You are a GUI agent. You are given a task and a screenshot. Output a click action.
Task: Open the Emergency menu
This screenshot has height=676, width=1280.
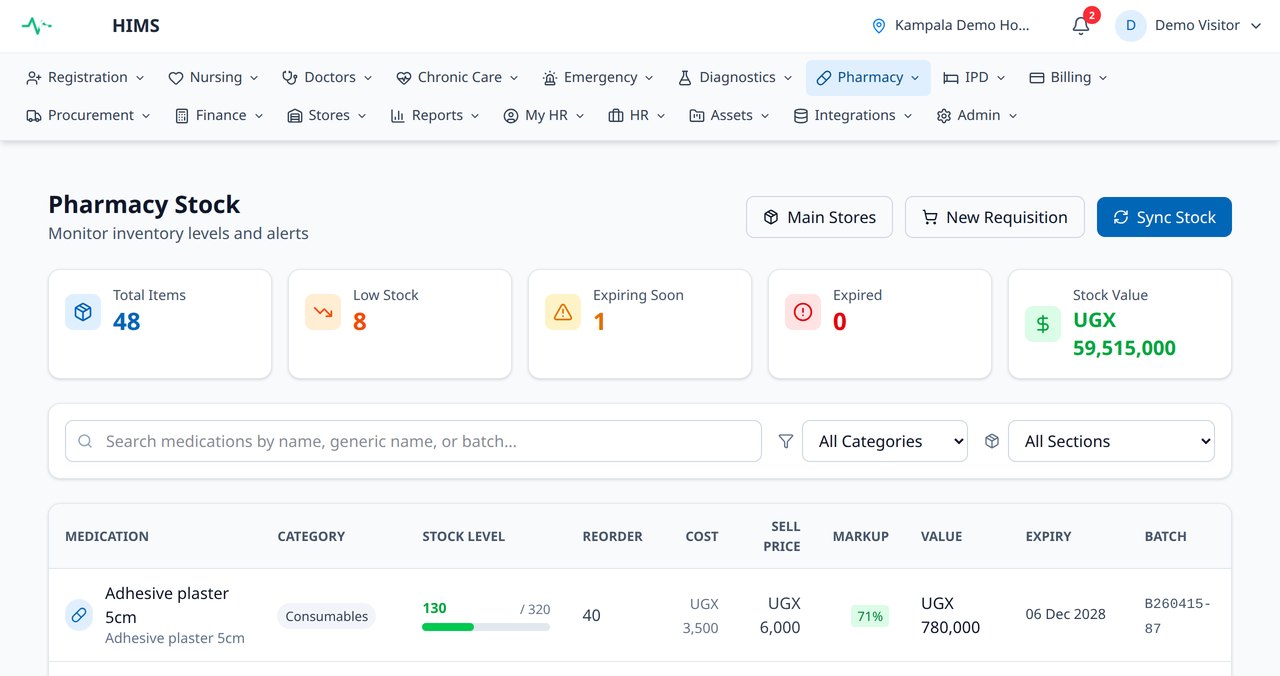598,78
